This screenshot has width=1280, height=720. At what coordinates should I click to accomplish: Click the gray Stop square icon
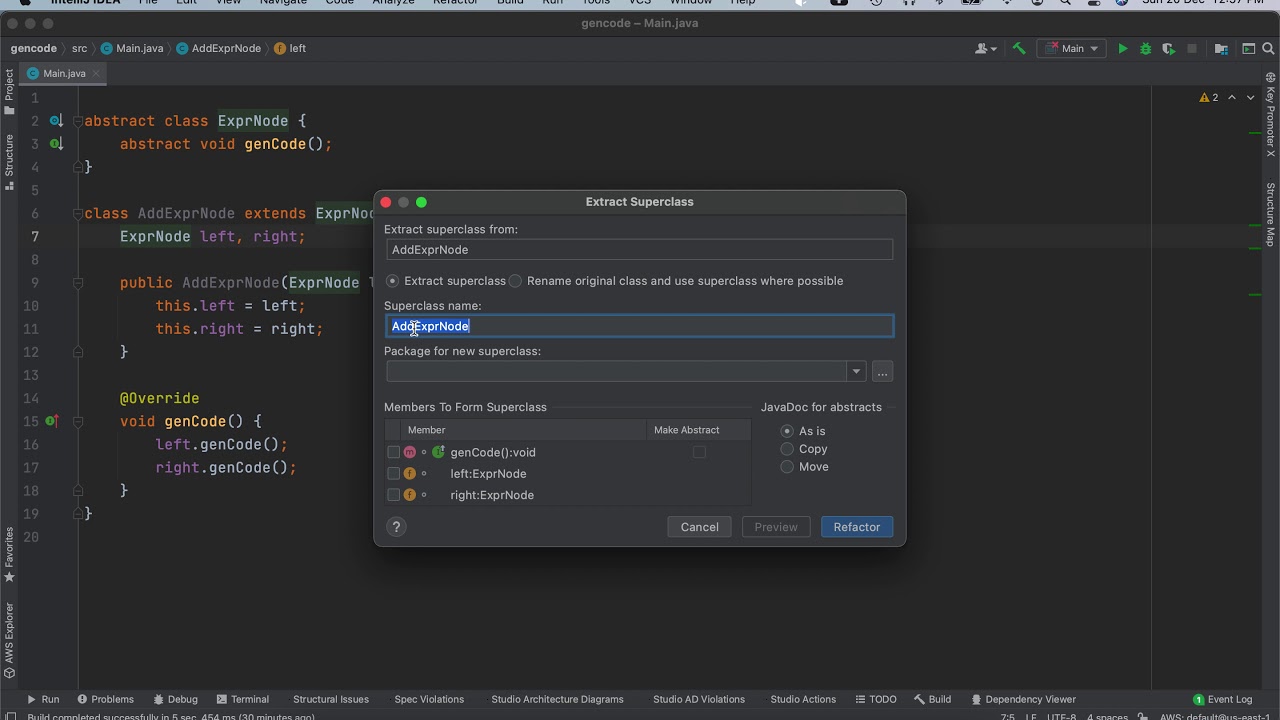coord(1191,48)
